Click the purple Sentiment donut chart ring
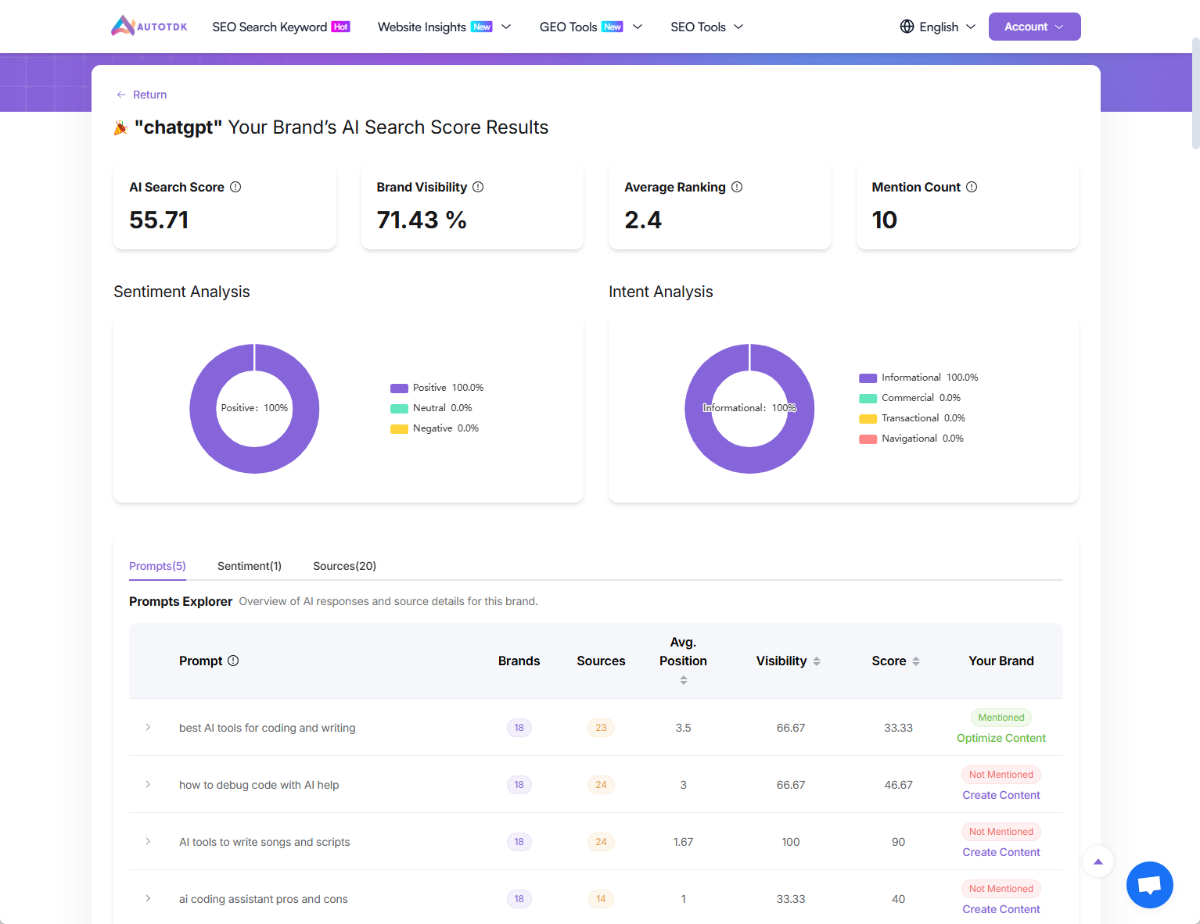This screenshot has width=1200, height=924. tap(203, 409)
